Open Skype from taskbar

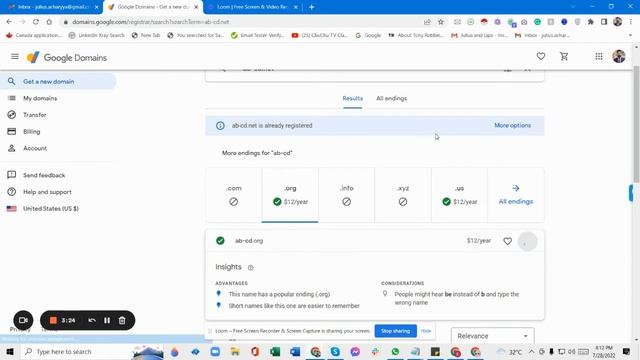[x=335, y=351]
